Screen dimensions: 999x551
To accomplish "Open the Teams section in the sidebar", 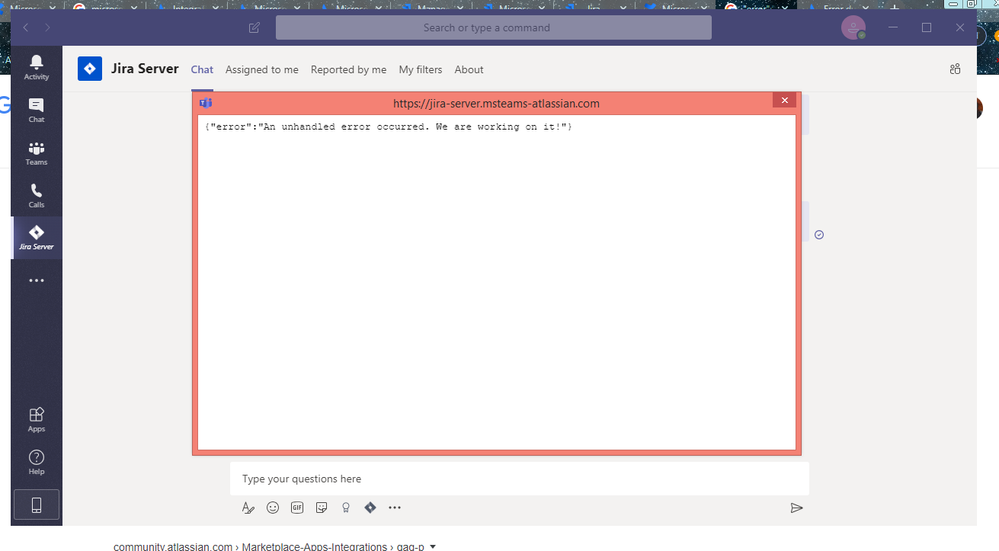I will click(x=36, y=153).
